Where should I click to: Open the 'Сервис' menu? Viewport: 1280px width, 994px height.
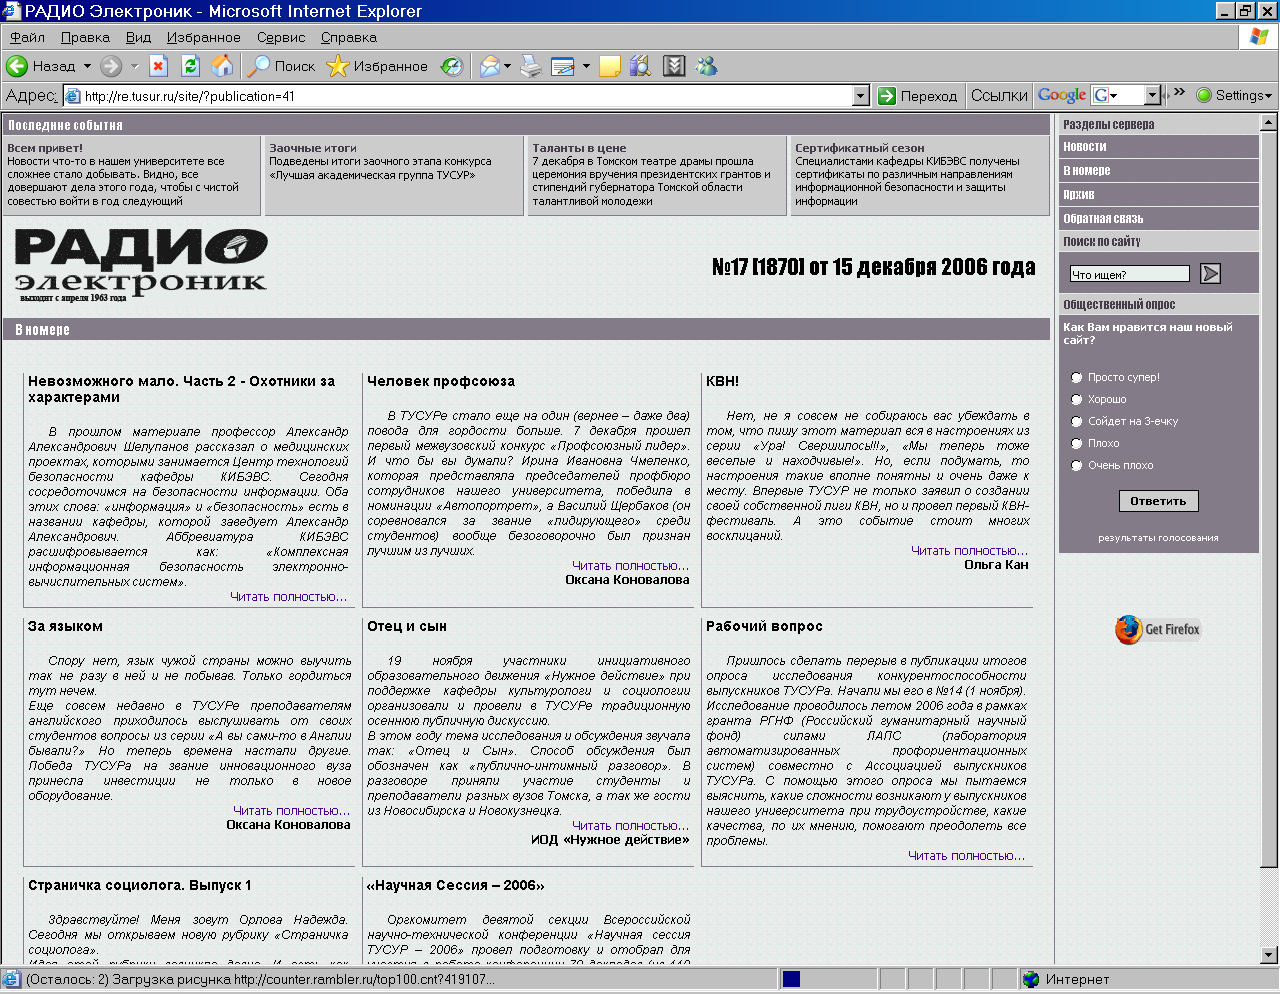coord(280,37)
